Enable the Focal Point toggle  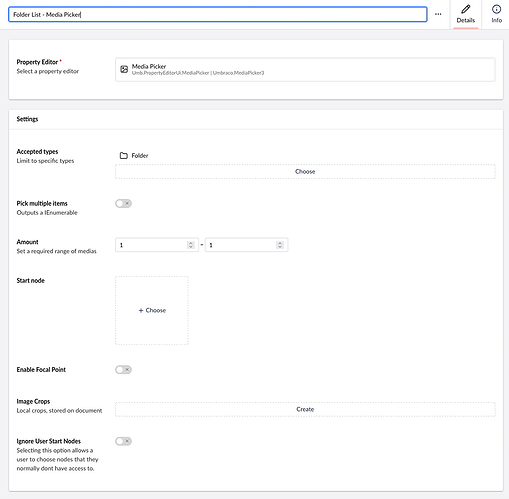(123, 370)
